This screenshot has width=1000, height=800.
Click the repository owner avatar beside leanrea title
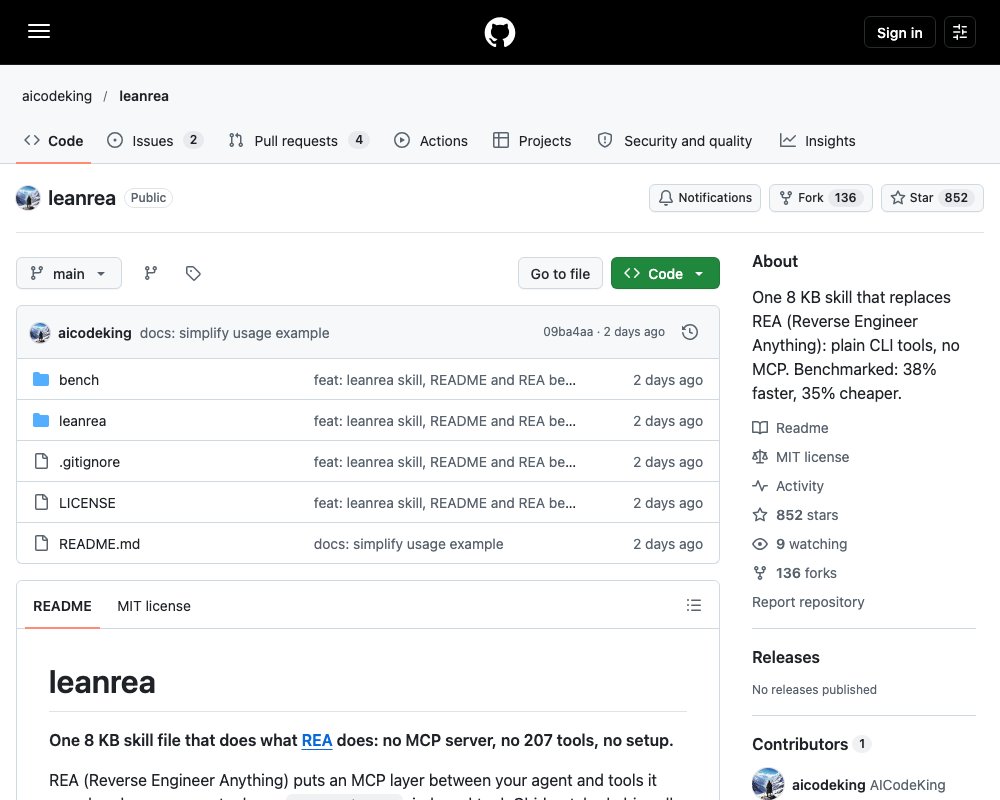tap(28, 198)
